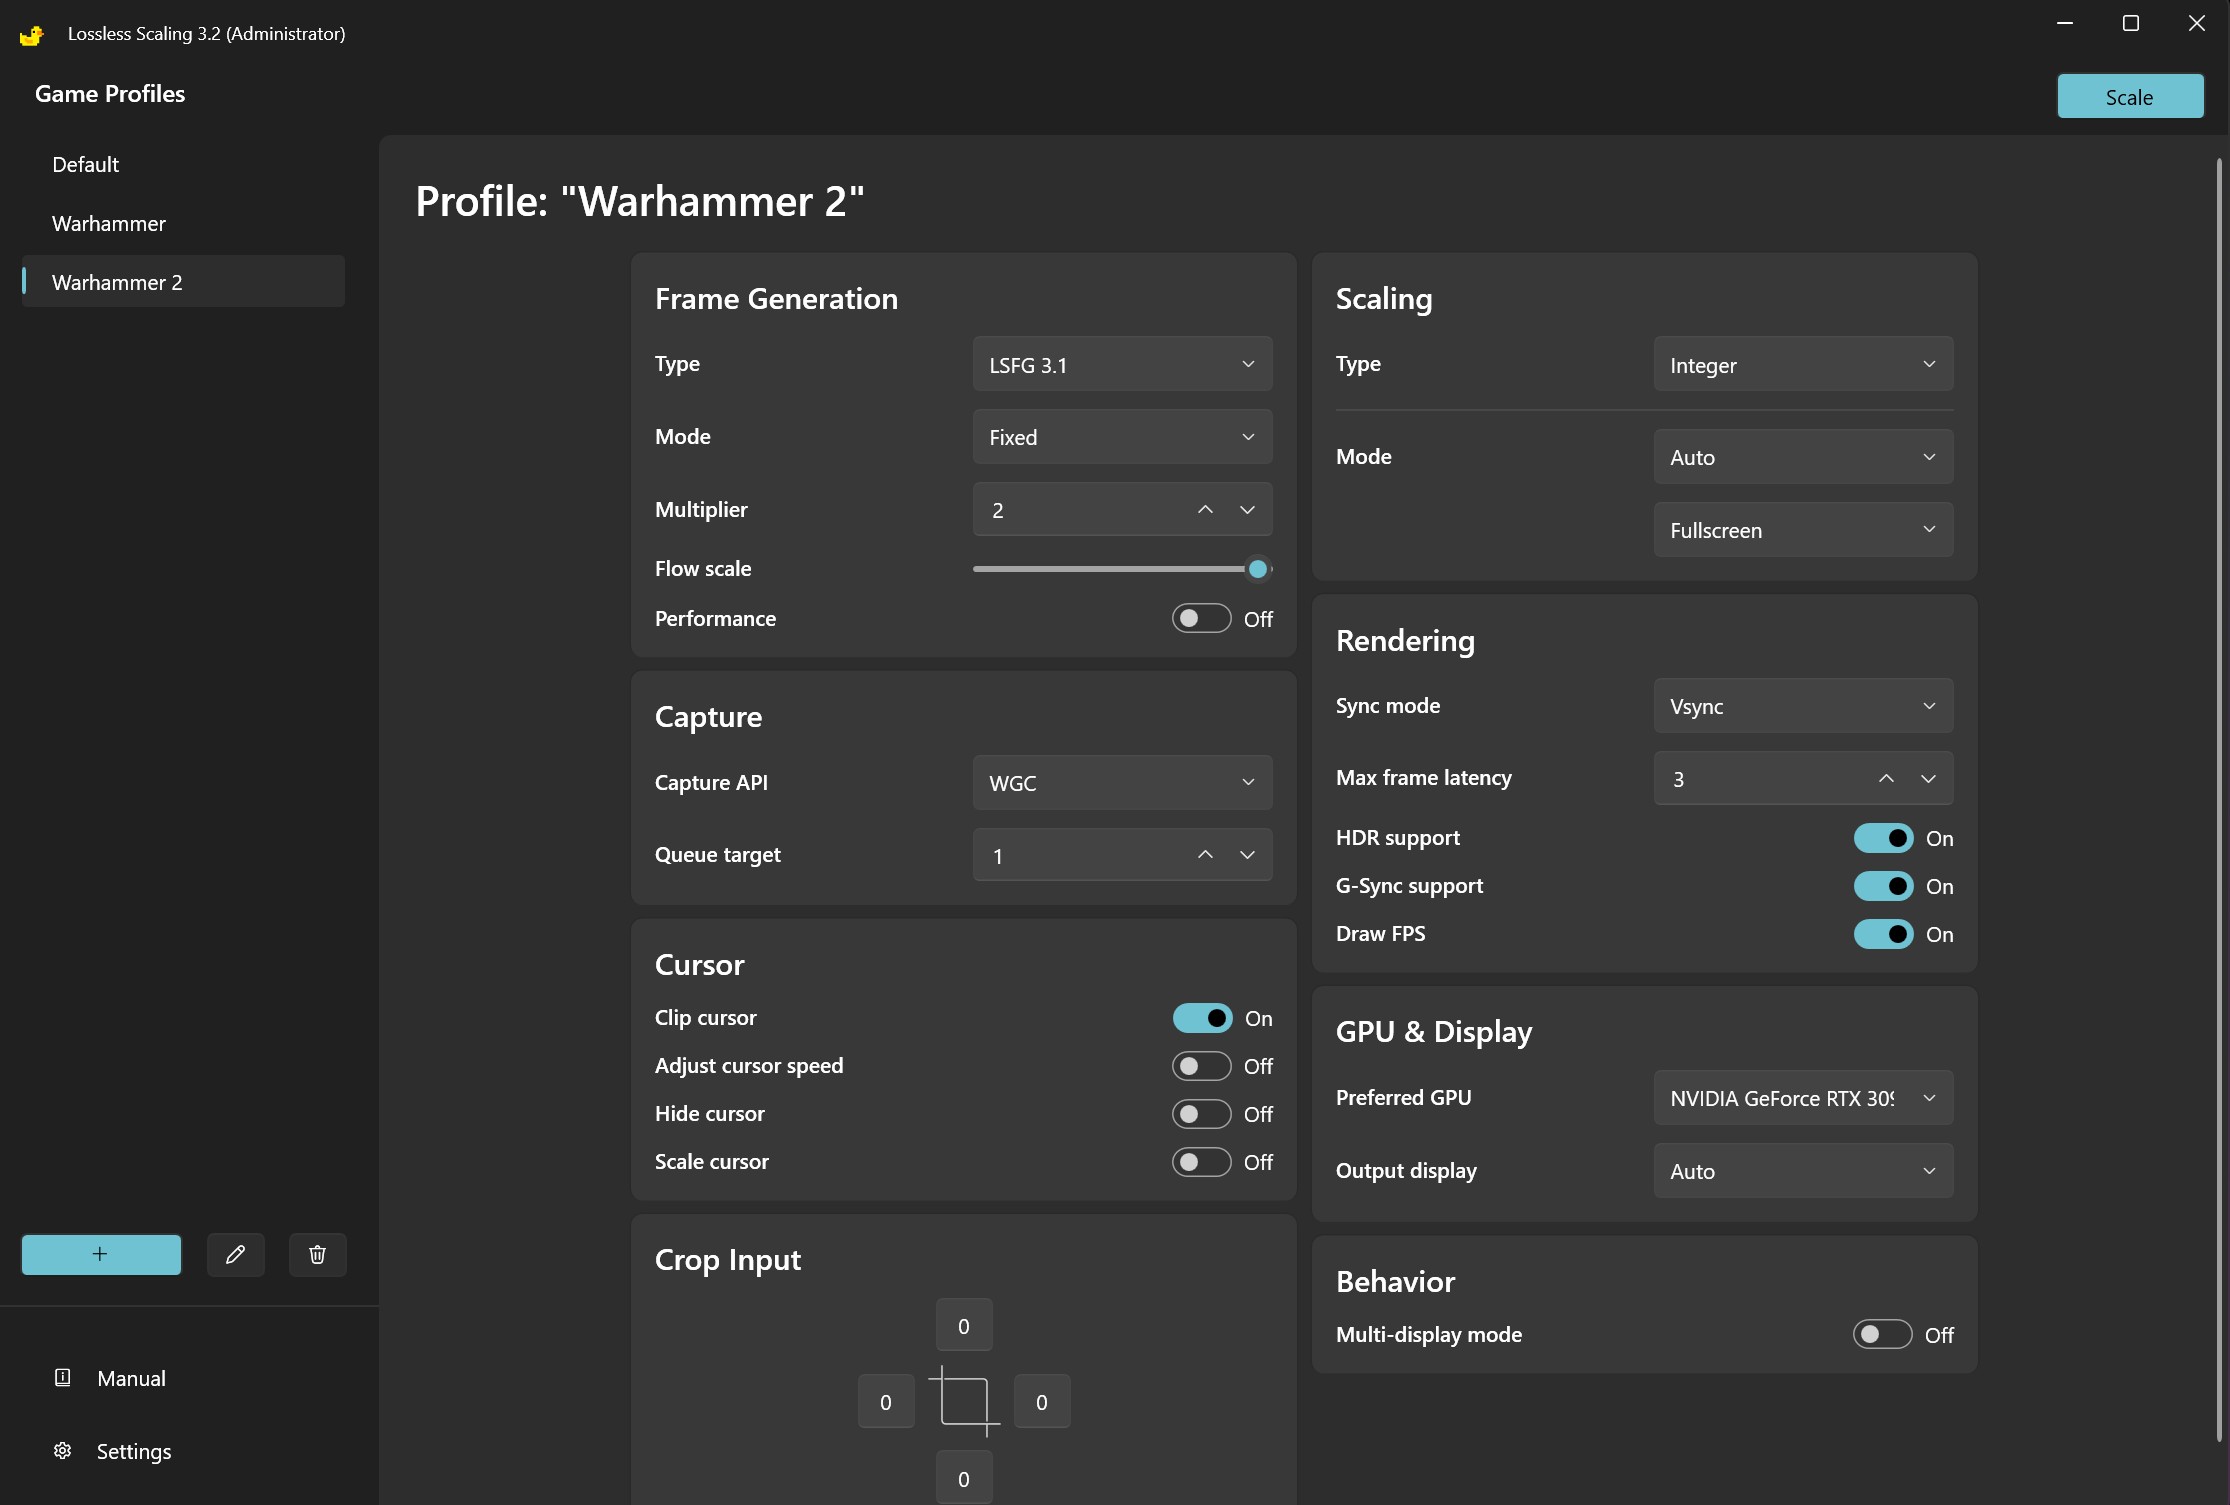Click the Profile "Warhammer 2" title
Screen dimensions: 2230x1505
click(x=640, y=201)
